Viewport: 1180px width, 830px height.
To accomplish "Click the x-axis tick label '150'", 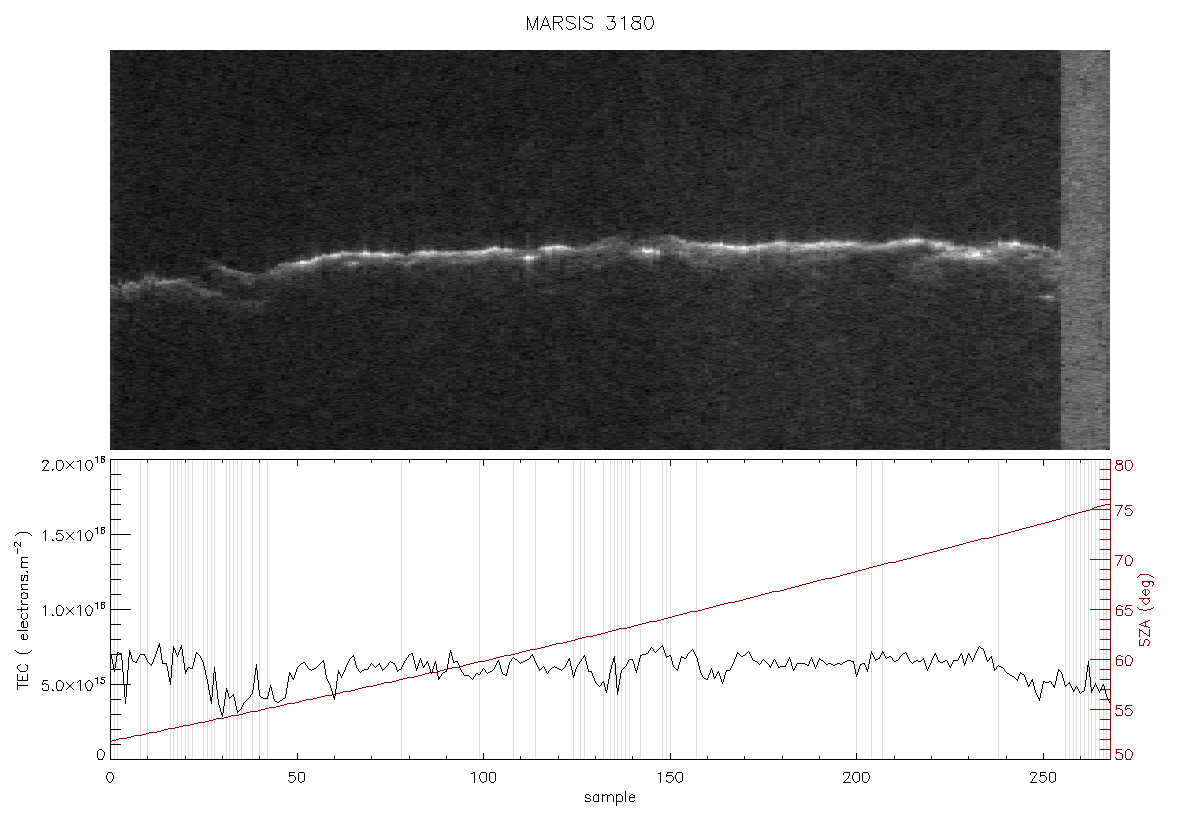I will [670, 777].
